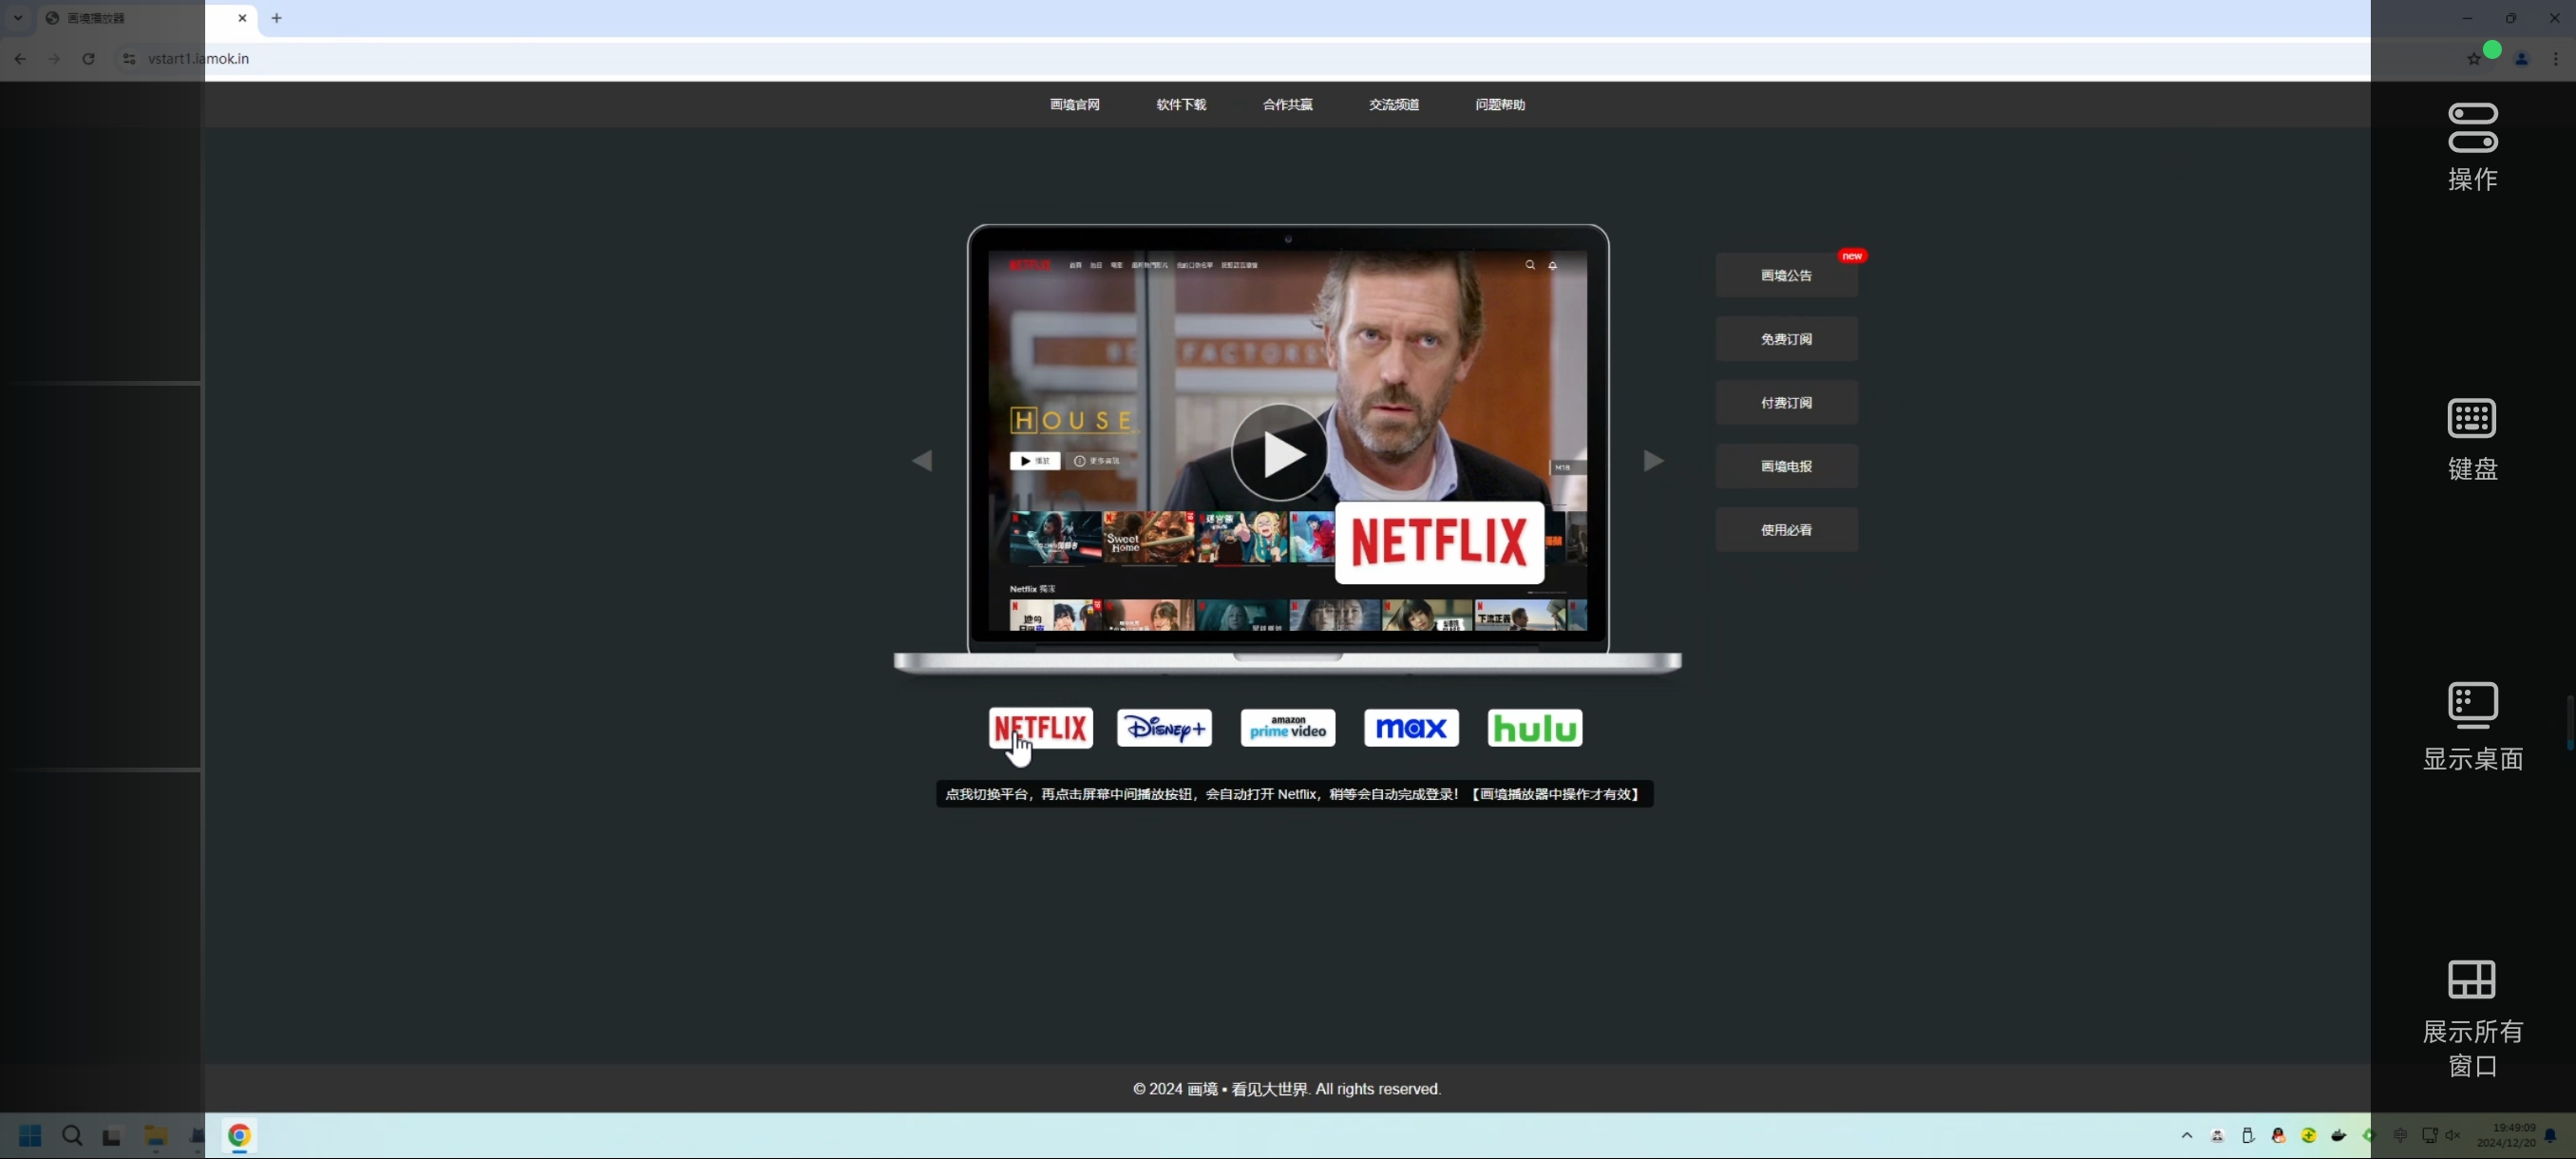Open the 画境官网 menu item
2576x1159 pixels.
point(1075,105)
